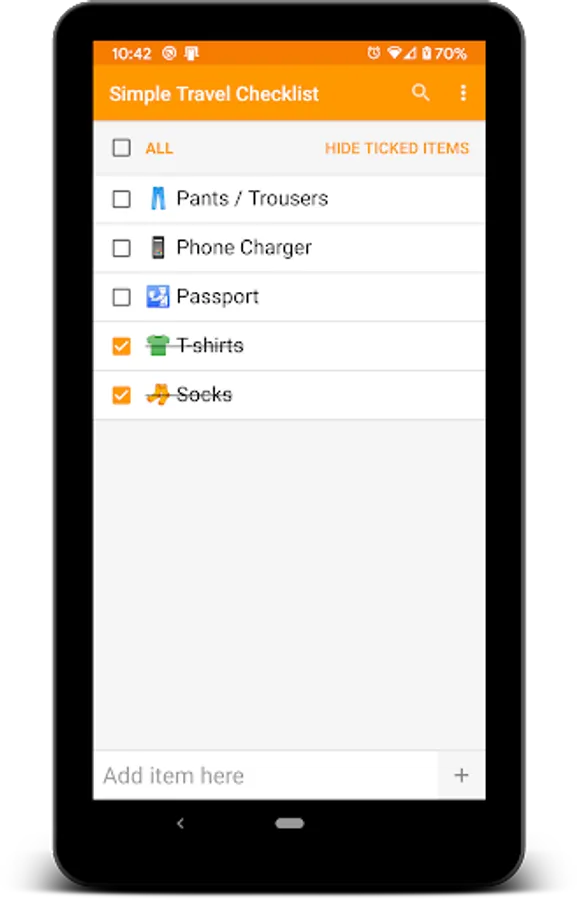Image resolution: width=577 pixels, height=900 pixels.
Task: Tick the Phone Charger checkbox
Action: point(122,248)
